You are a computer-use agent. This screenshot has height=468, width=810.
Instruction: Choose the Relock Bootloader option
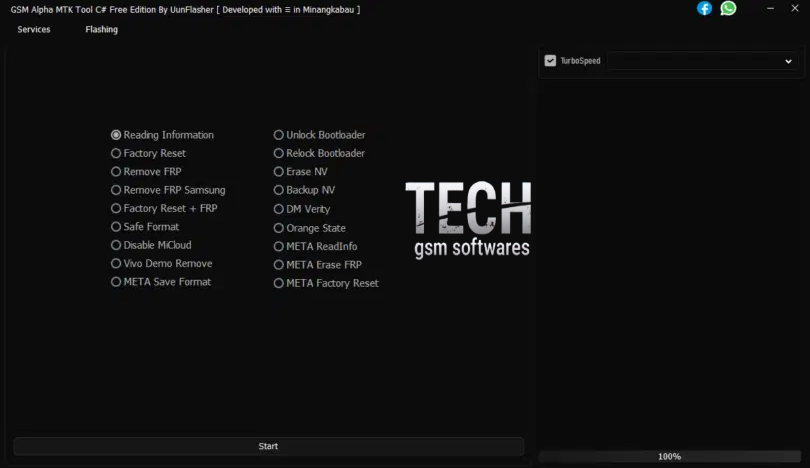(319, 153)
